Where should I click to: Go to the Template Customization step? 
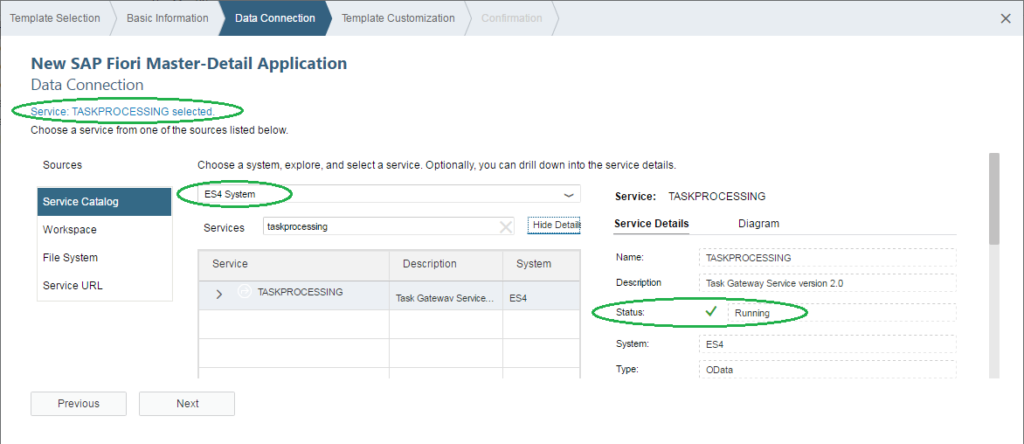coord(398,18)
